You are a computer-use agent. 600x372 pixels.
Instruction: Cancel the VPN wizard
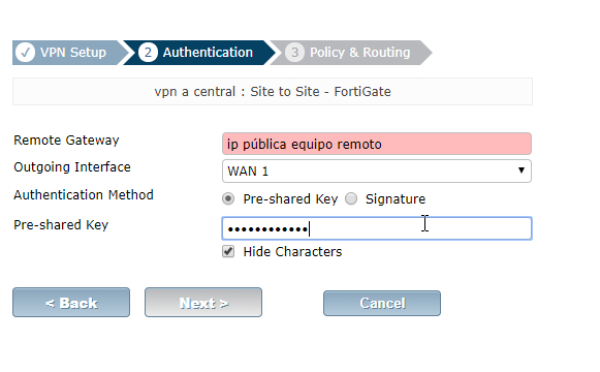382,303
